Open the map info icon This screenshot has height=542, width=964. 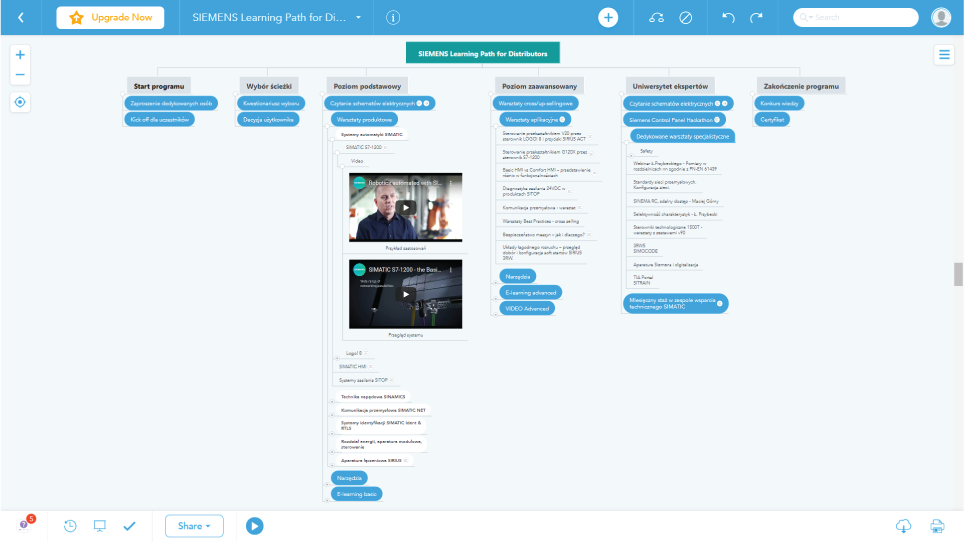(x=393, y=17)
